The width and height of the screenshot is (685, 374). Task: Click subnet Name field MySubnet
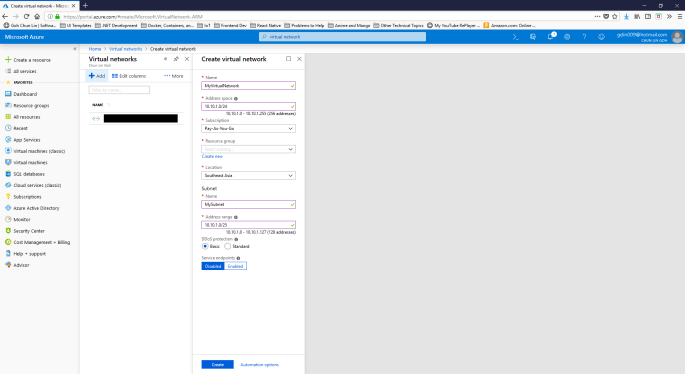tap(248, 204)
